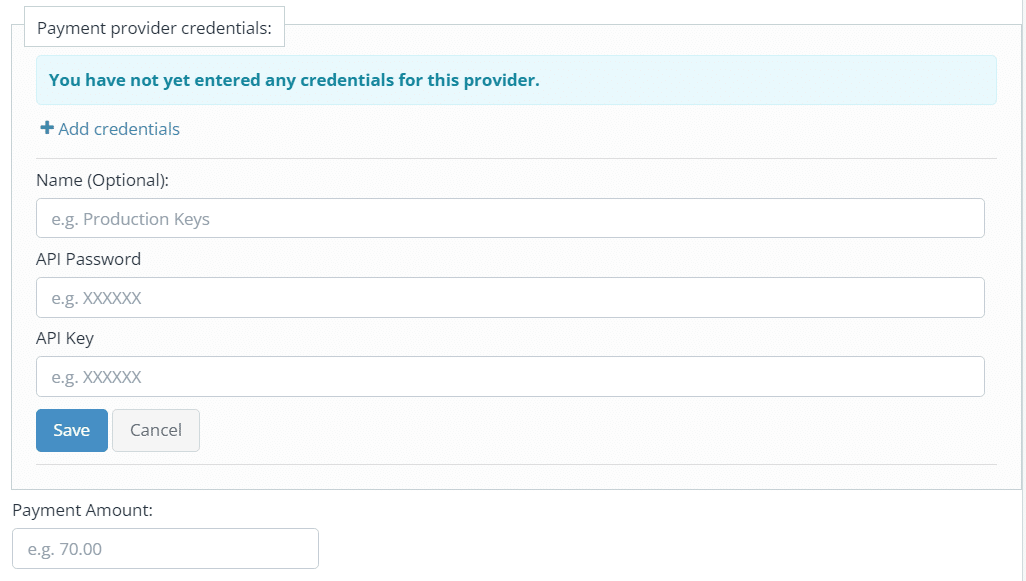The height and width of the screenshot is (581, 1026).
Task: Click the API Key label
Action: tap(65, 338)
